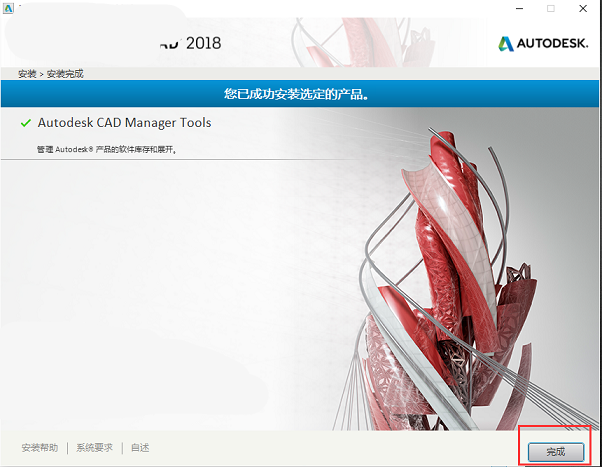Click the 2018 product title text
The image size is (602, 467).
click(203, 43)
